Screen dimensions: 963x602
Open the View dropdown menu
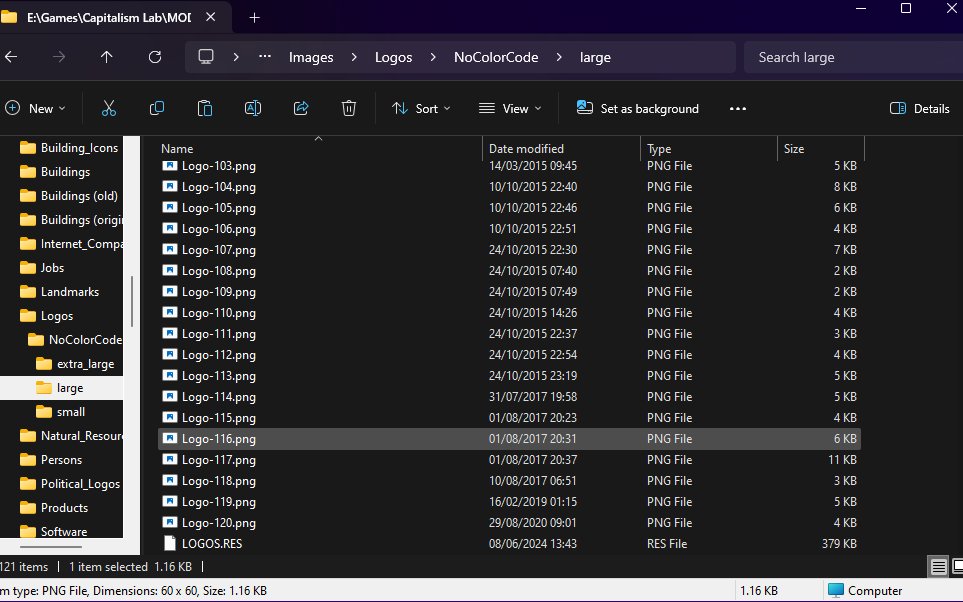(510, 109)
